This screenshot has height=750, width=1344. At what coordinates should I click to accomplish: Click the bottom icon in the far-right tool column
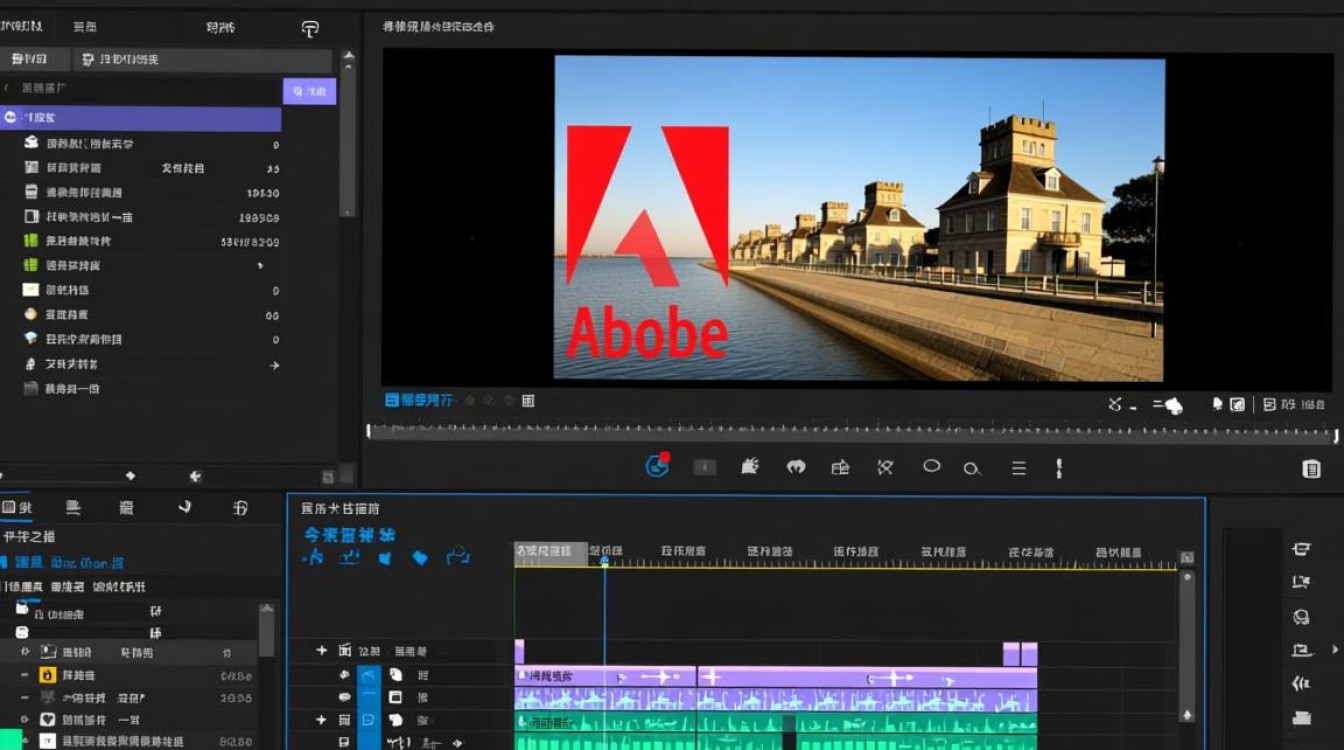(1301, 718)
